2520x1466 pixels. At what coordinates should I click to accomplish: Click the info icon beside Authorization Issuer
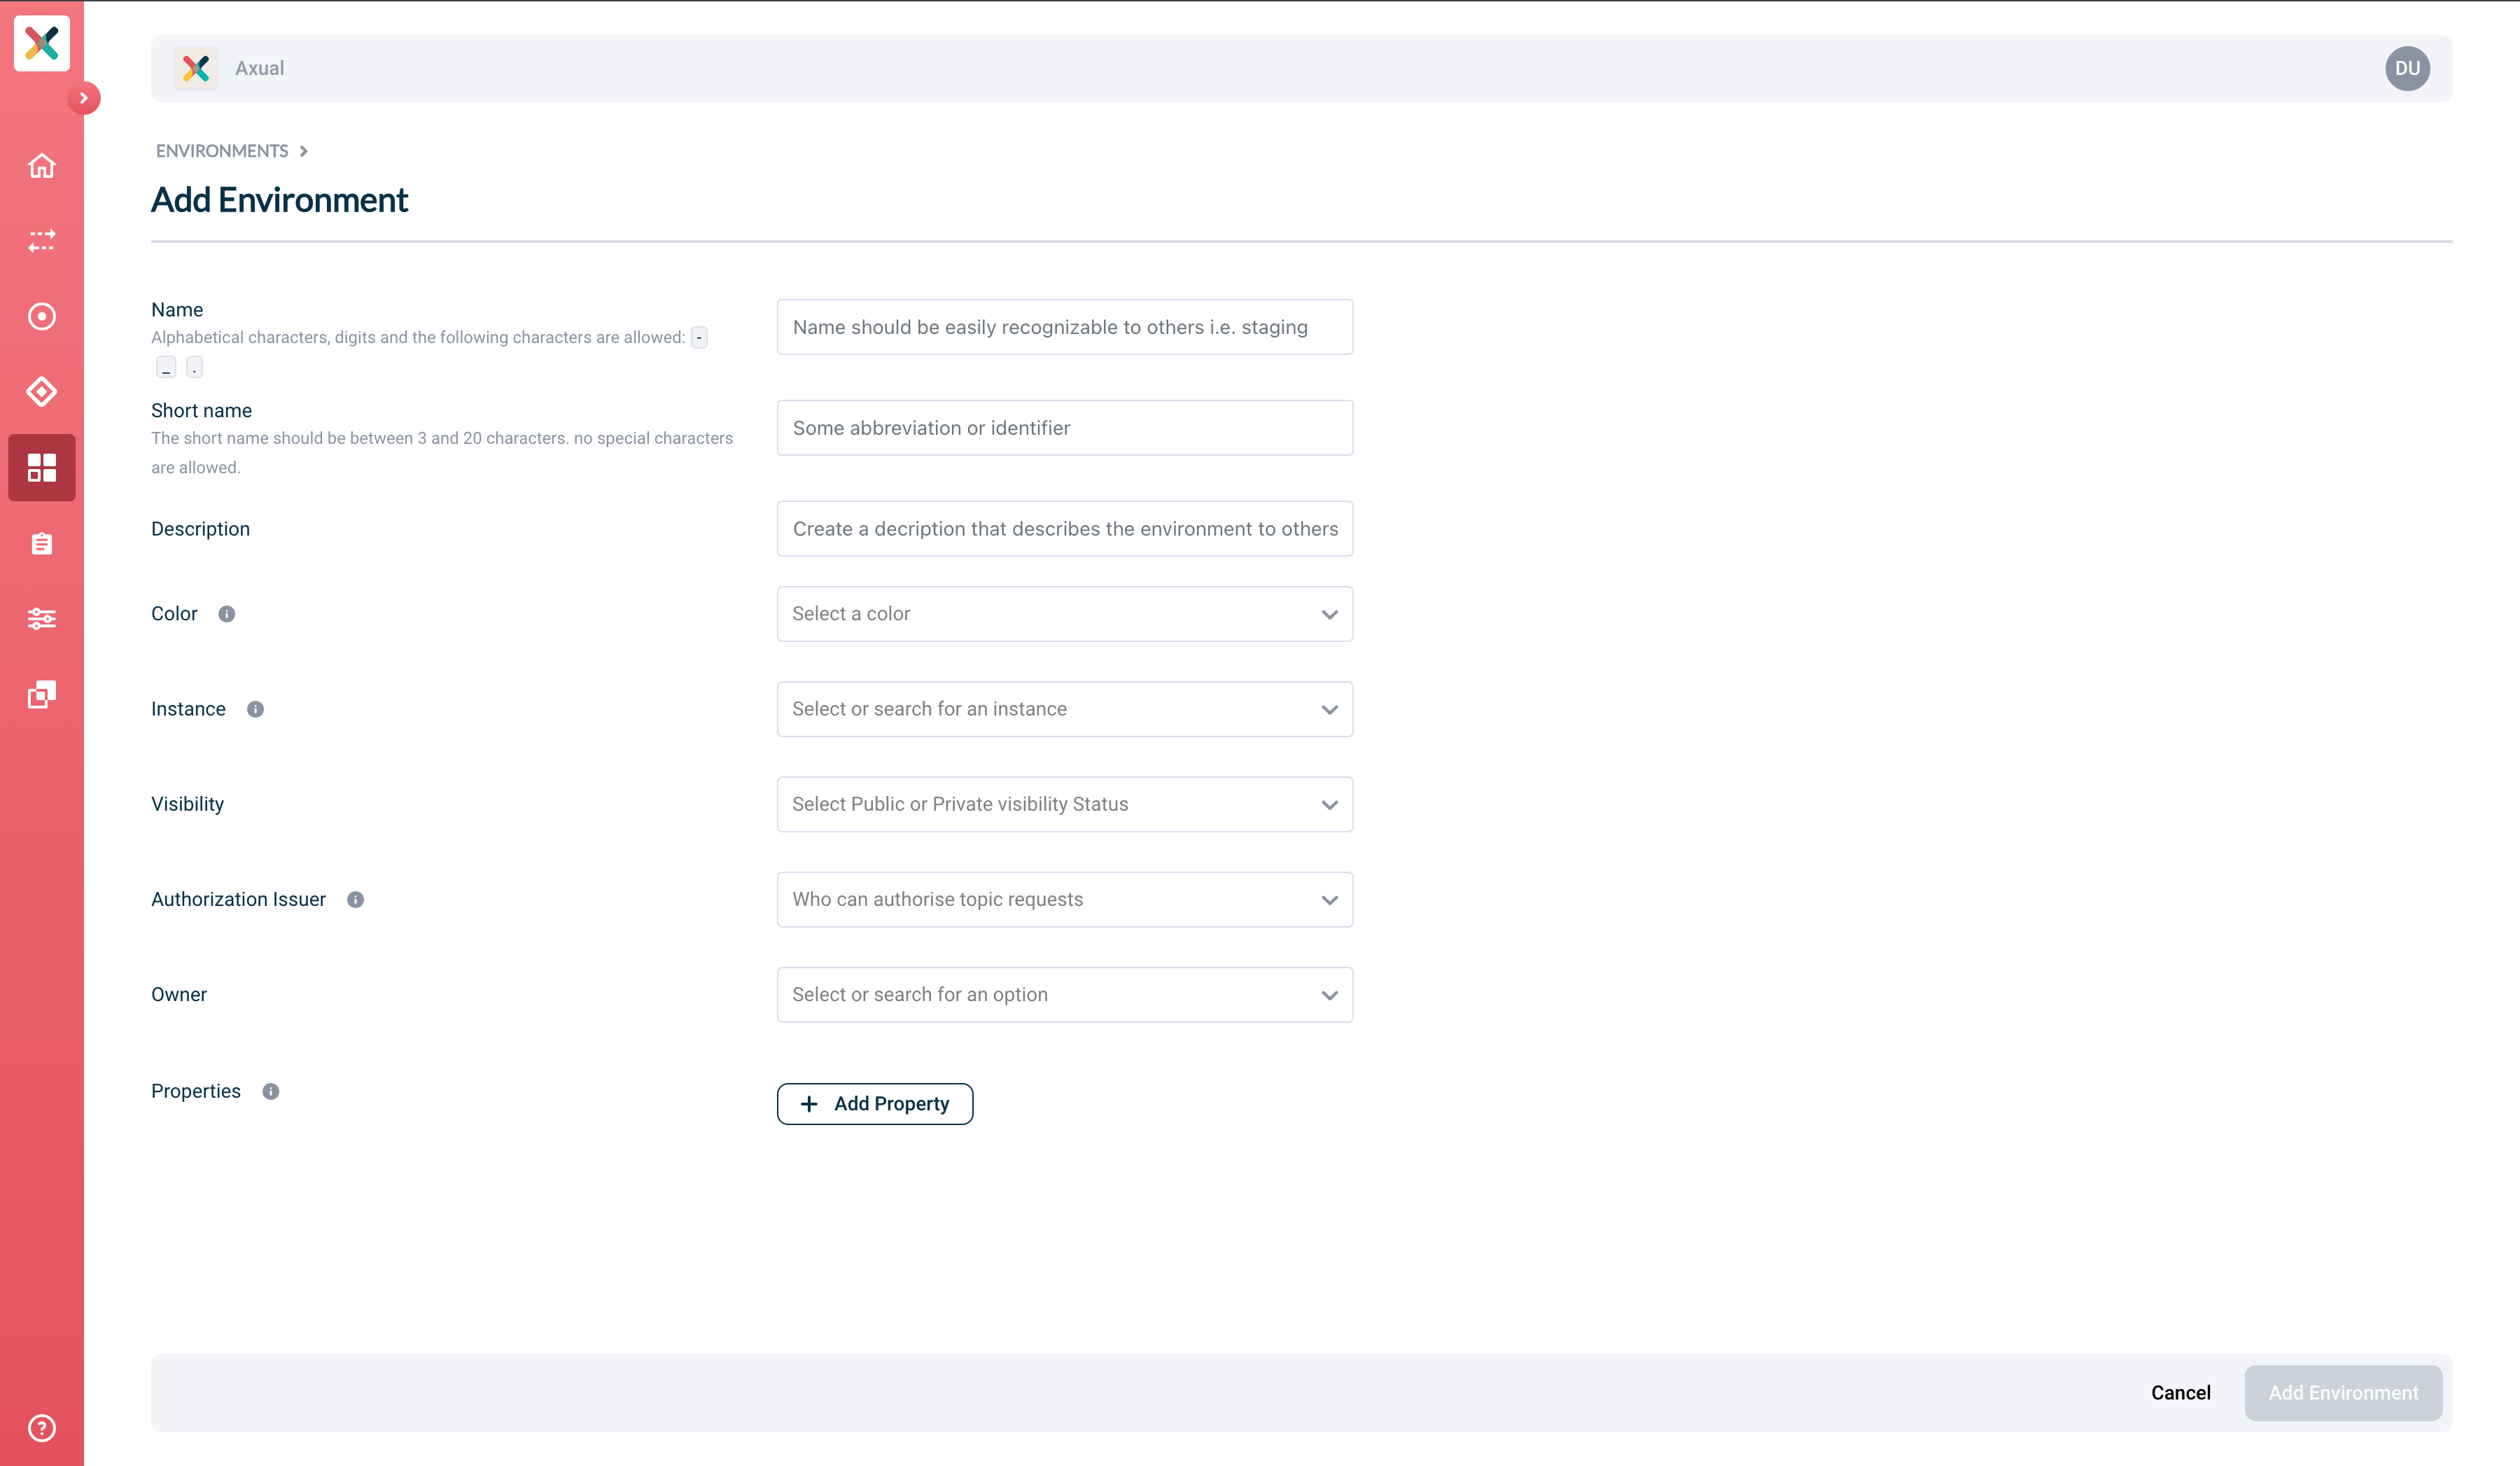pos(355,900)
